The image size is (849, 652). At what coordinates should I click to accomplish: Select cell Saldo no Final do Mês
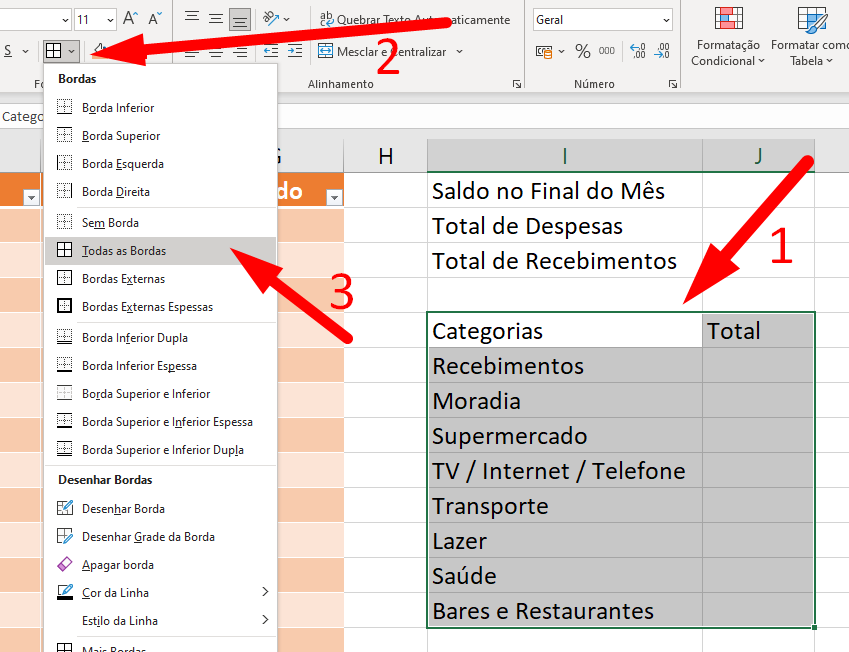pyautogui.click(x=565, y=191)
